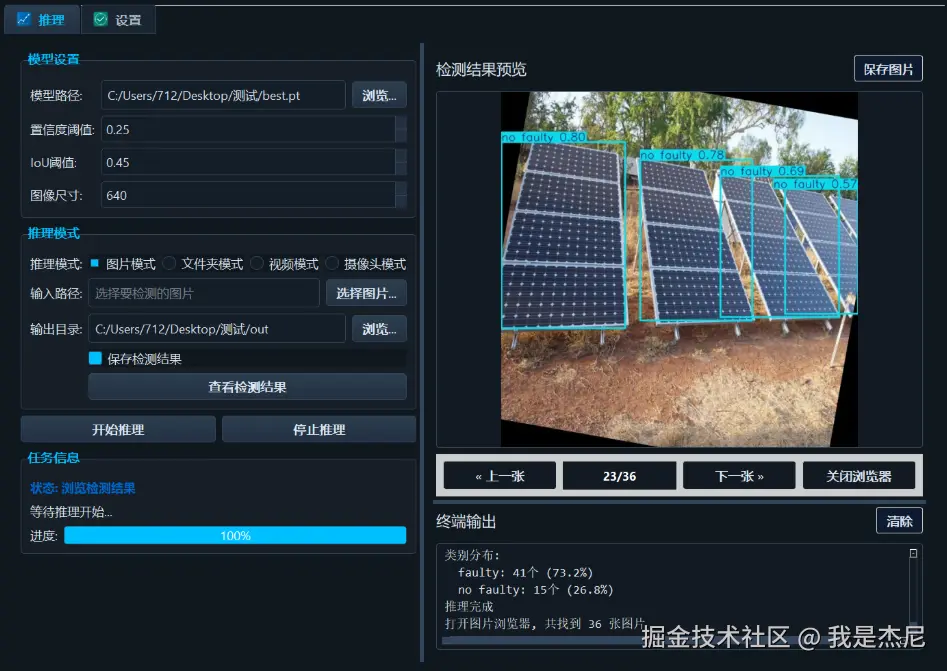Go to next image with 下一张

739,476
